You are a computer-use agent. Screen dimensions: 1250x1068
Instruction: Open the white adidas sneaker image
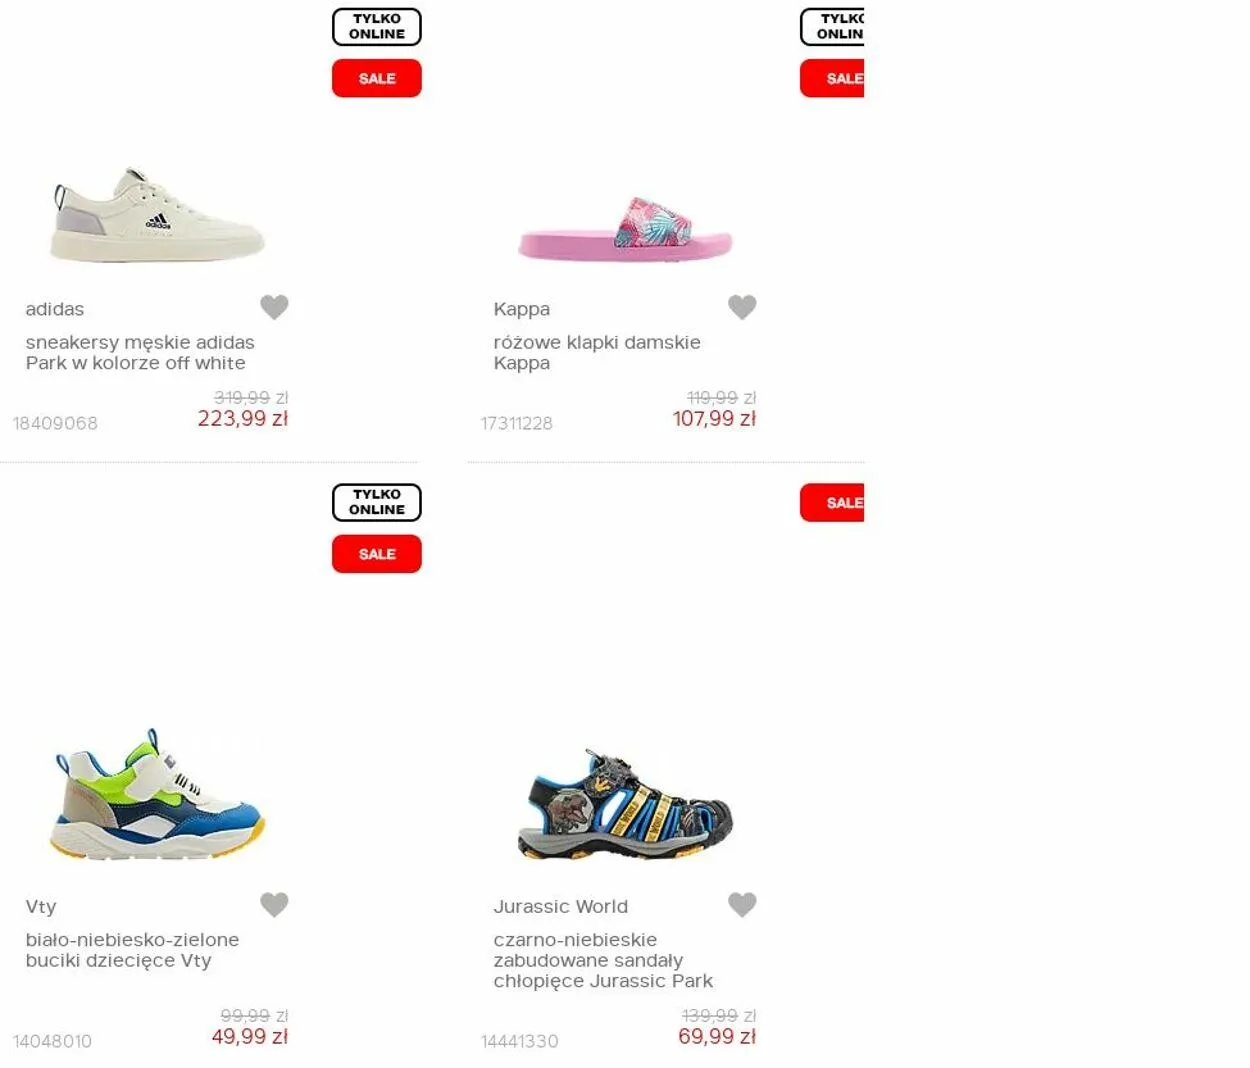[x=158, y=214]
